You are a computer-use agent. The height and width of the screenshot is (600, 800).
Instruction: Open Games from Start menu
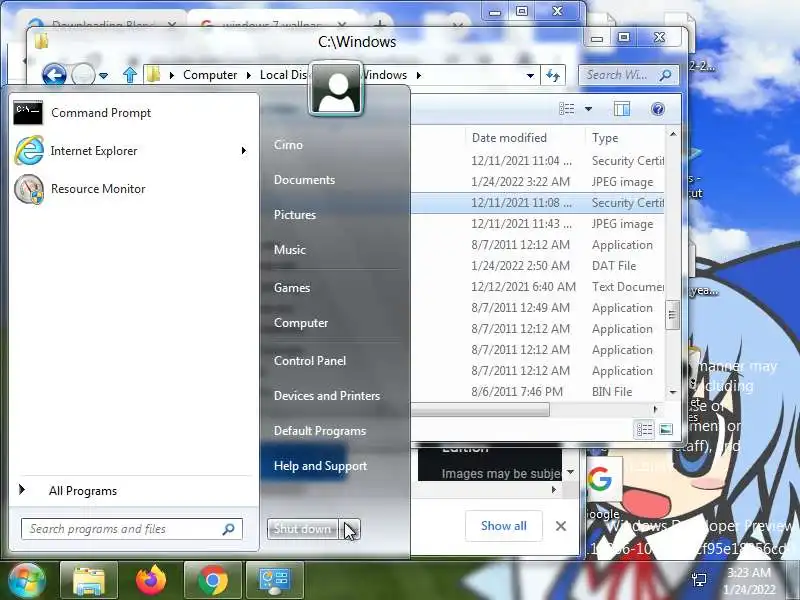point(292,288)
